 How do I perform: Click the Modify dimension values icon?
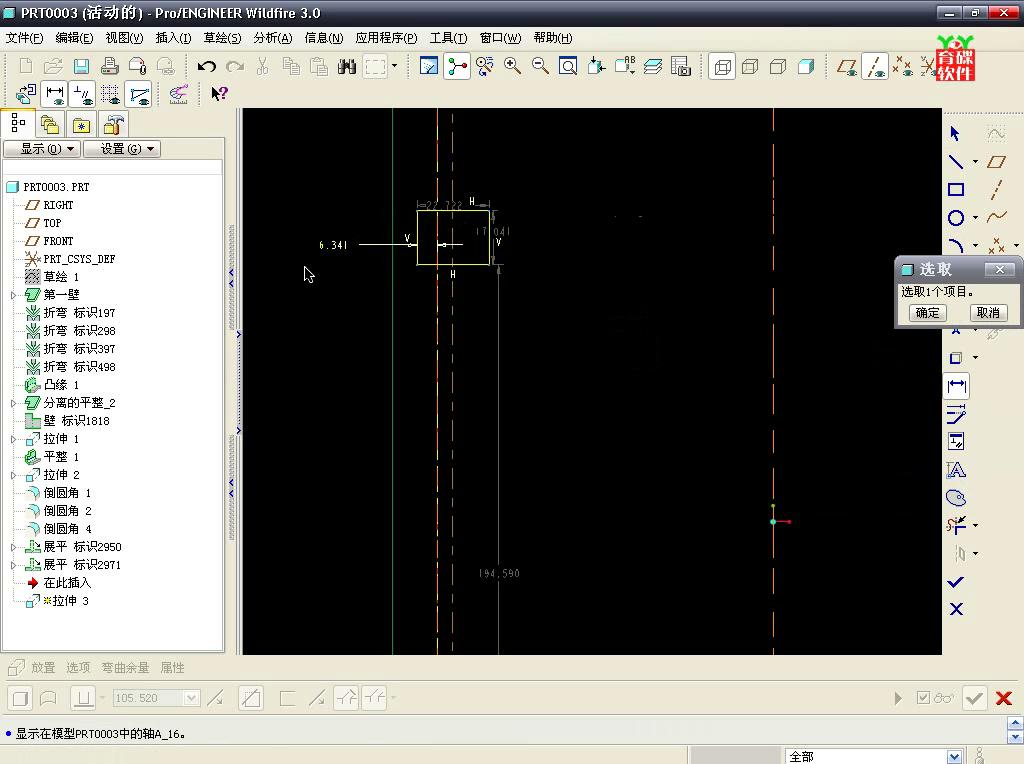coord(956,414)
